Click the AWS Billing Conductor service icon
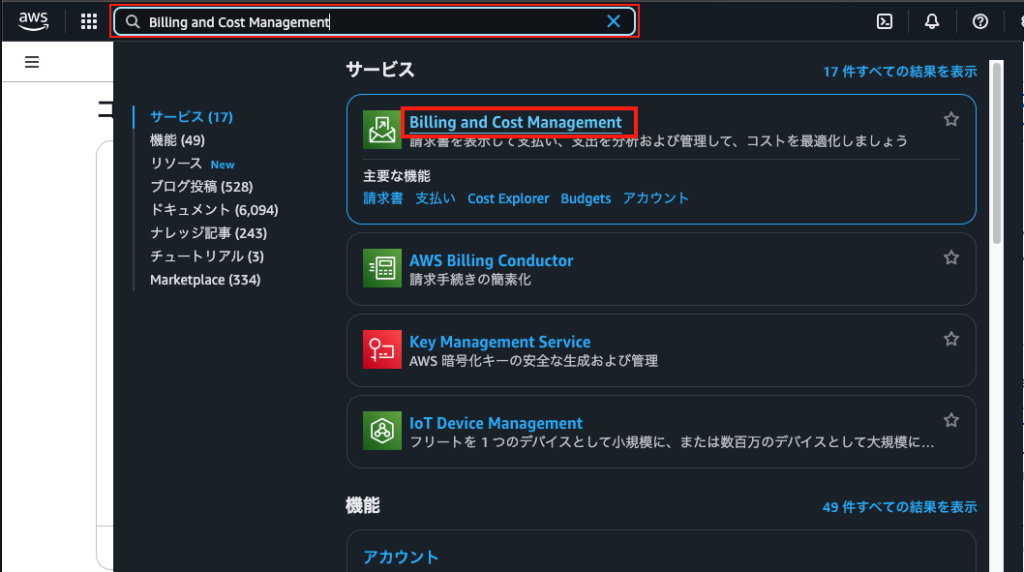Image resolution: width=1024 pixels, height=572 pixels. [382, 268]
